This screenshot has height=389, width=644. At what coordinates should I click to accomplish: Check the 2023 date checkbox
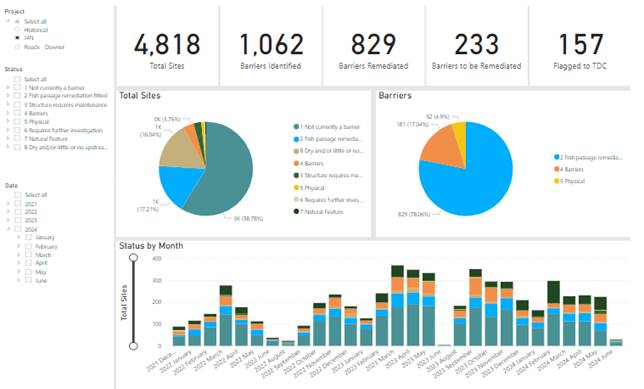click(x=18, y=220)
